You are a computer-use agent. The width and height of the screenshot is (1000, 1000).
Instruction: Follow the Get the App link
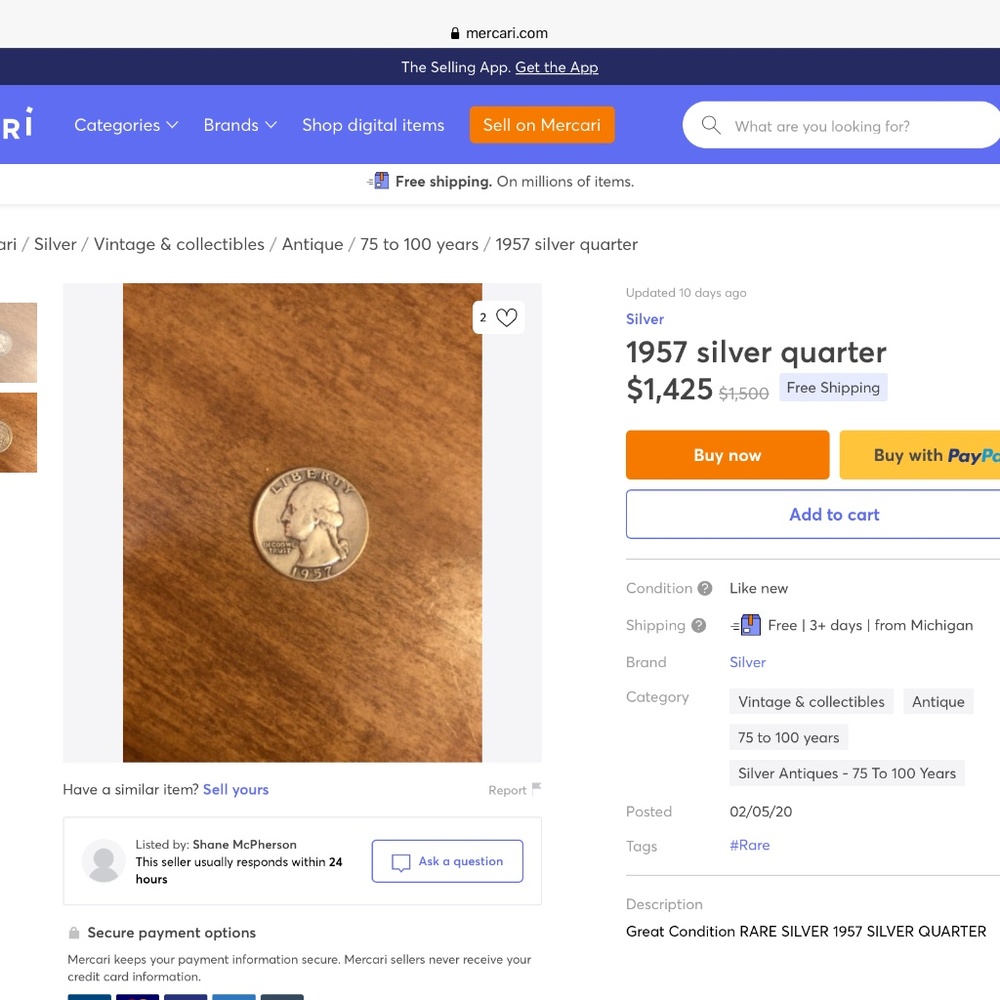pos(556,67)
